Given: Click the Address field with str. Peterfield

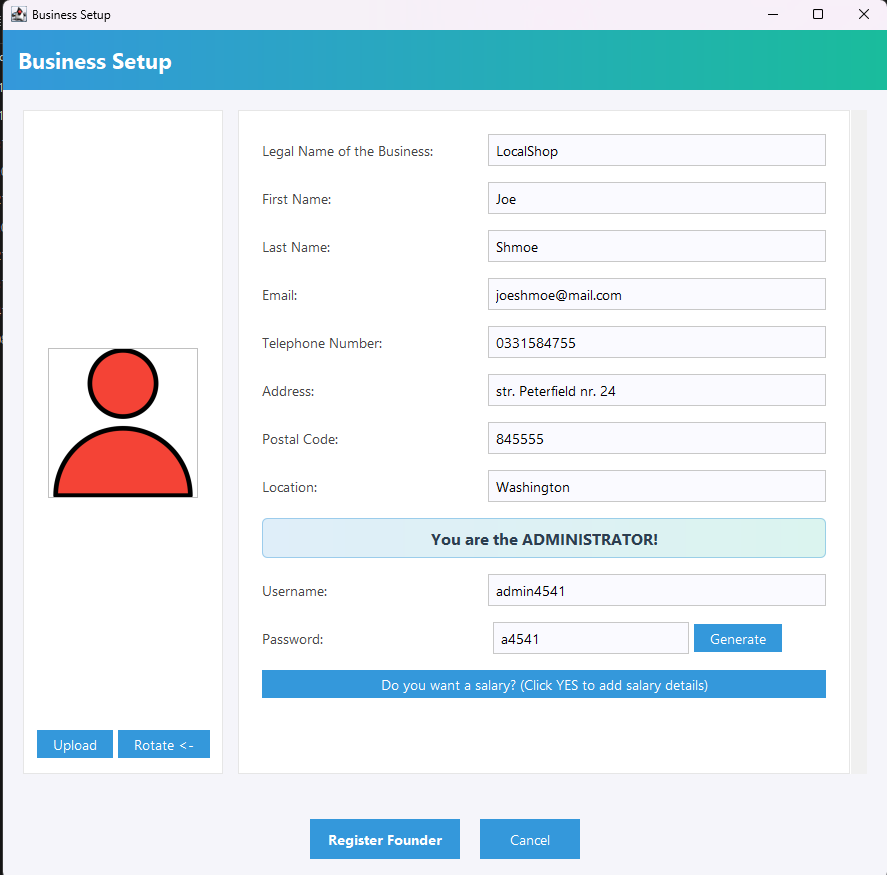Looking at the screenshot, I should point(656,390).
